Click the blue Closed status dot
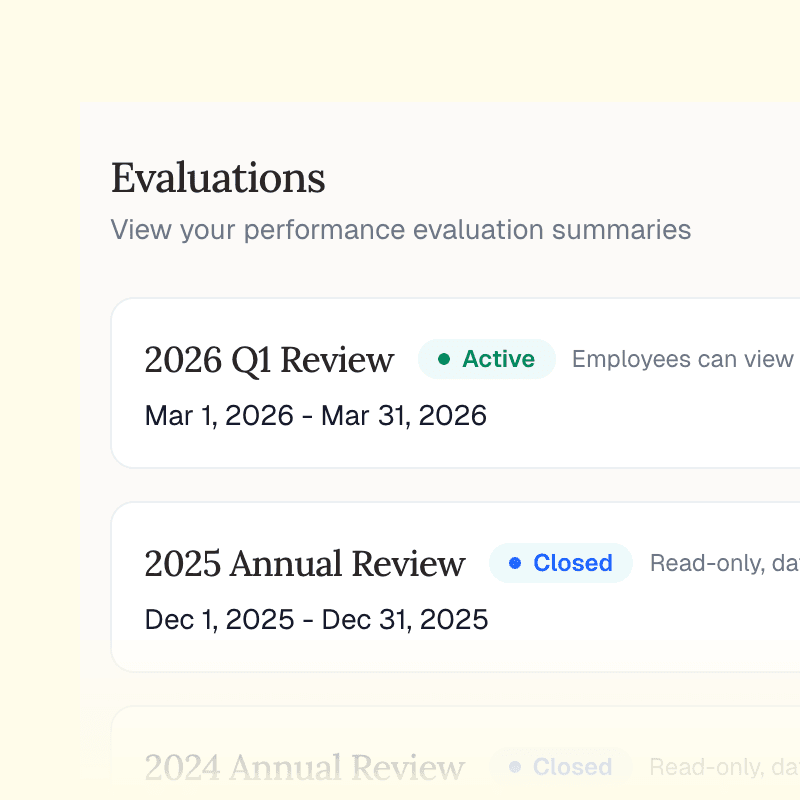The height and width of the screenshot is (800, 800). [x=515, y=563]
